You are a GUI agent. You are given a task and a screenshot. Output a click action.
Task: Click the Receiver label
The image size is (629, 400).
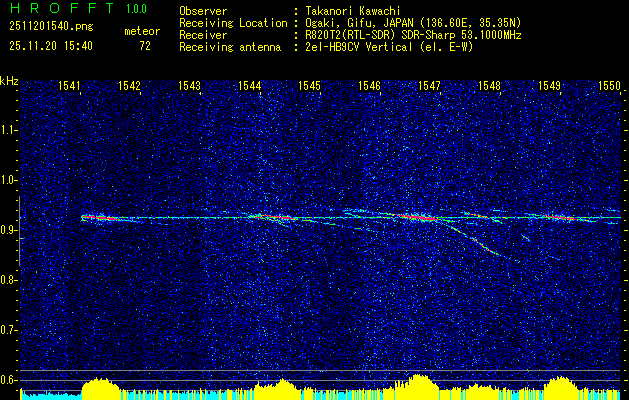pyautogui.click(x=203, y=35)
